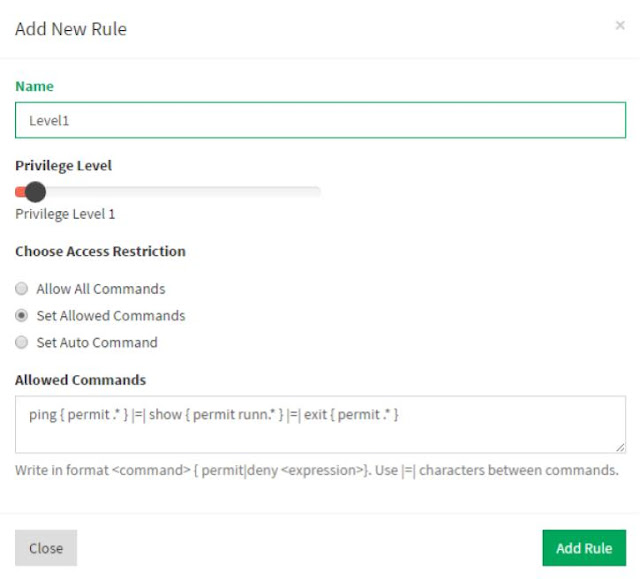The image size is (640, 579).
Task: Click the Add New Rule dialog title
Action: (x=70, y=29)
